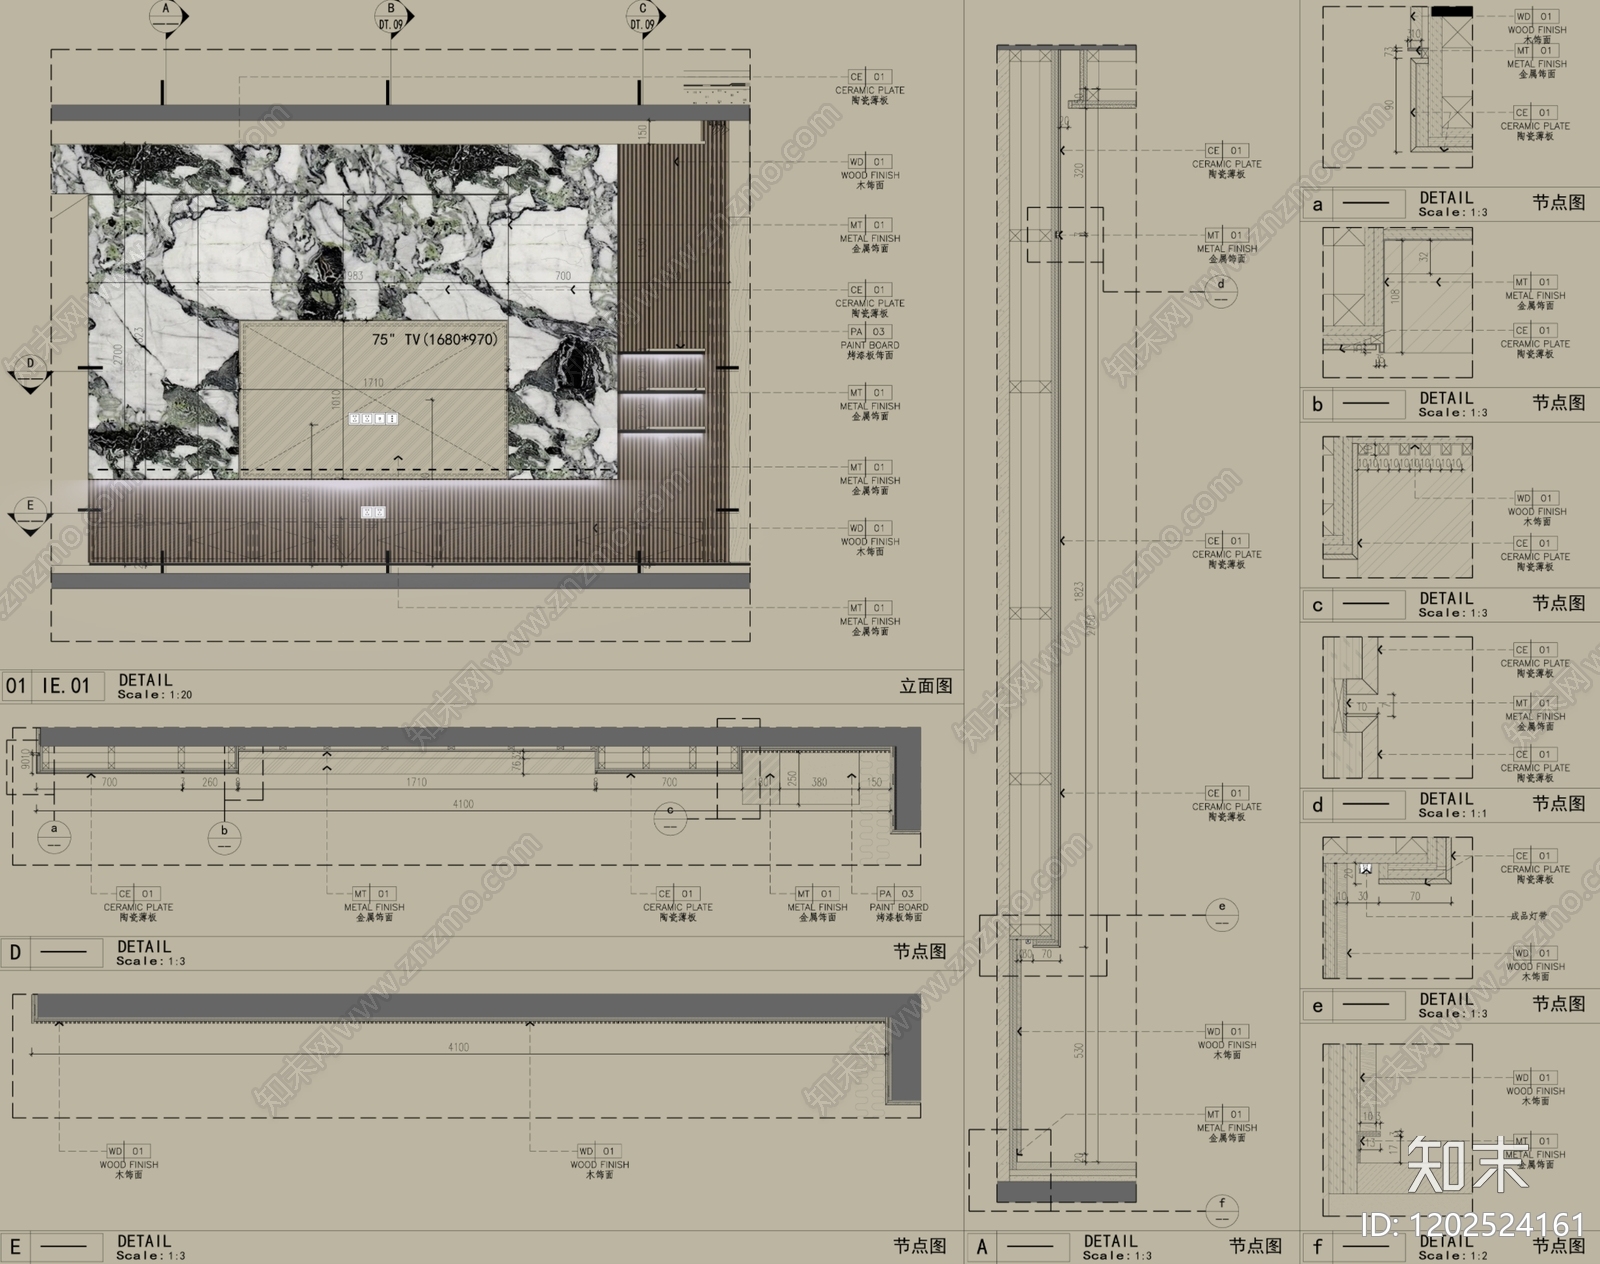This screenshot has height=1264, width=1600.
Task: Click the socket symbols inside the TV outline
Action: pos(373,419)
